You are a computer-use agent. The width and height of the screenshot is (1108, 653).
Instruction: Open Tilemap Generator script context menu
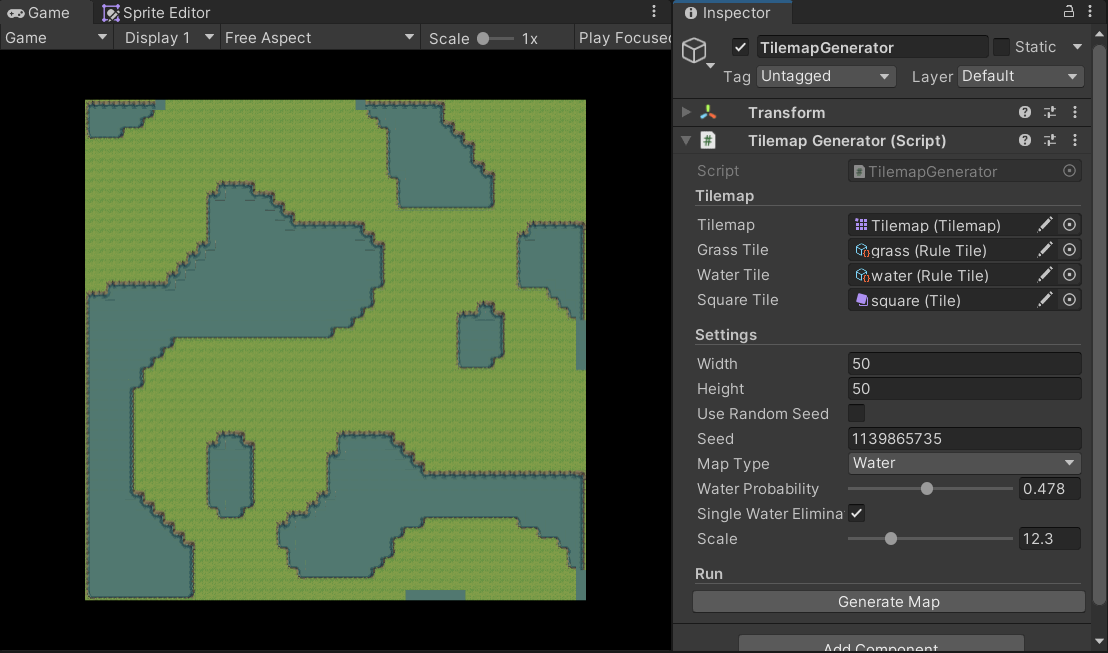1075,141
